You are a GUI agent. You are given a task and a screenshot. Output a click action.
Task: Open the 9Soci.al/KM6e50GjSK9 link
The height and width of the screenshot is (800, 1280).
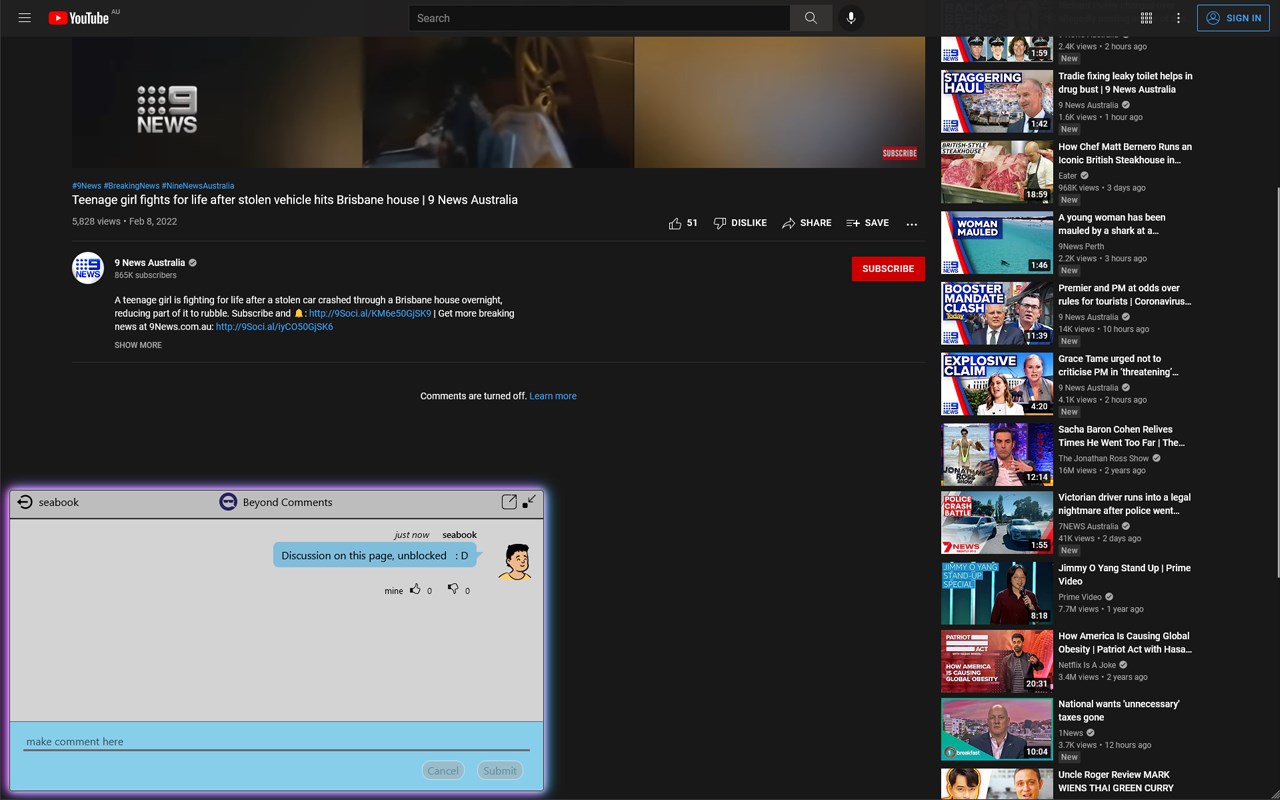(x=370, y=313)
